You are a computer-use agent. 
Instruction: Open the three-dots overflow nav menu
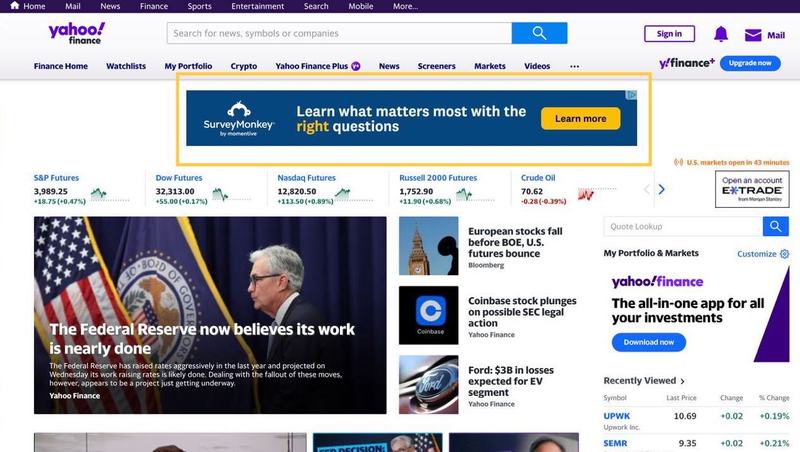(574, 66)
